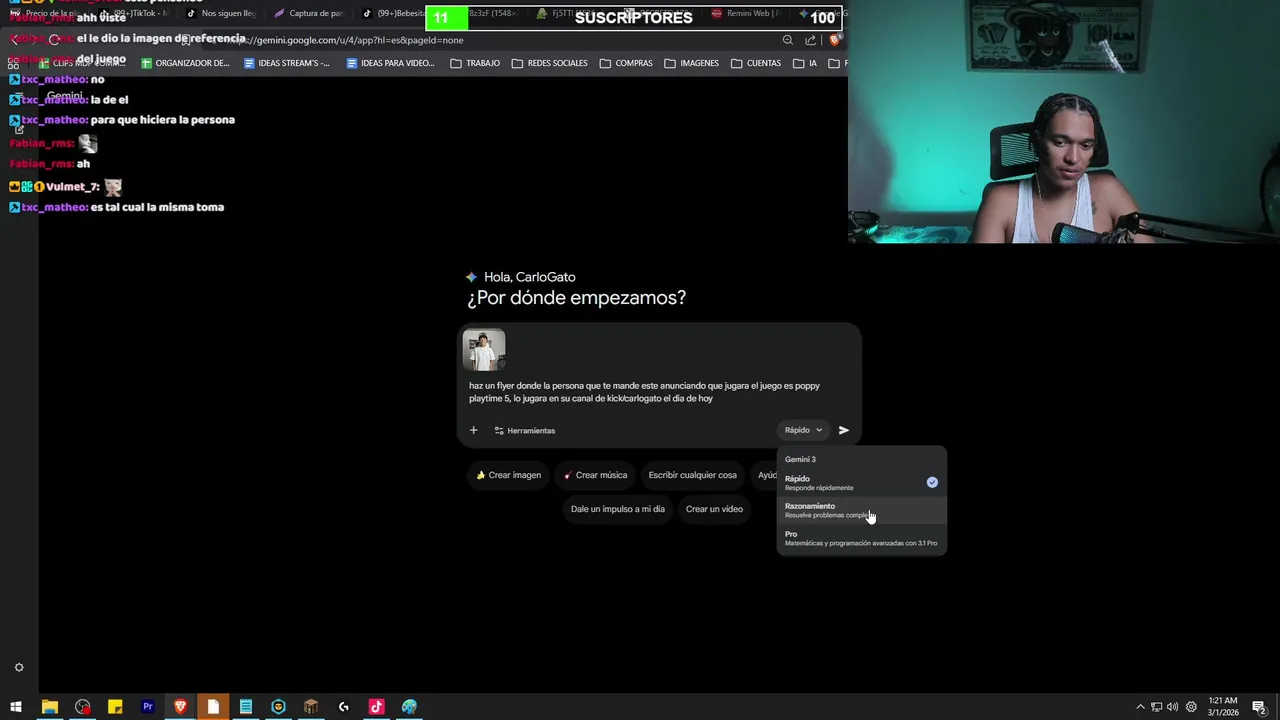Viewport: 1280px width, 720px height.
Task: Click the plus icon to add files
Action: click(474, 430)
